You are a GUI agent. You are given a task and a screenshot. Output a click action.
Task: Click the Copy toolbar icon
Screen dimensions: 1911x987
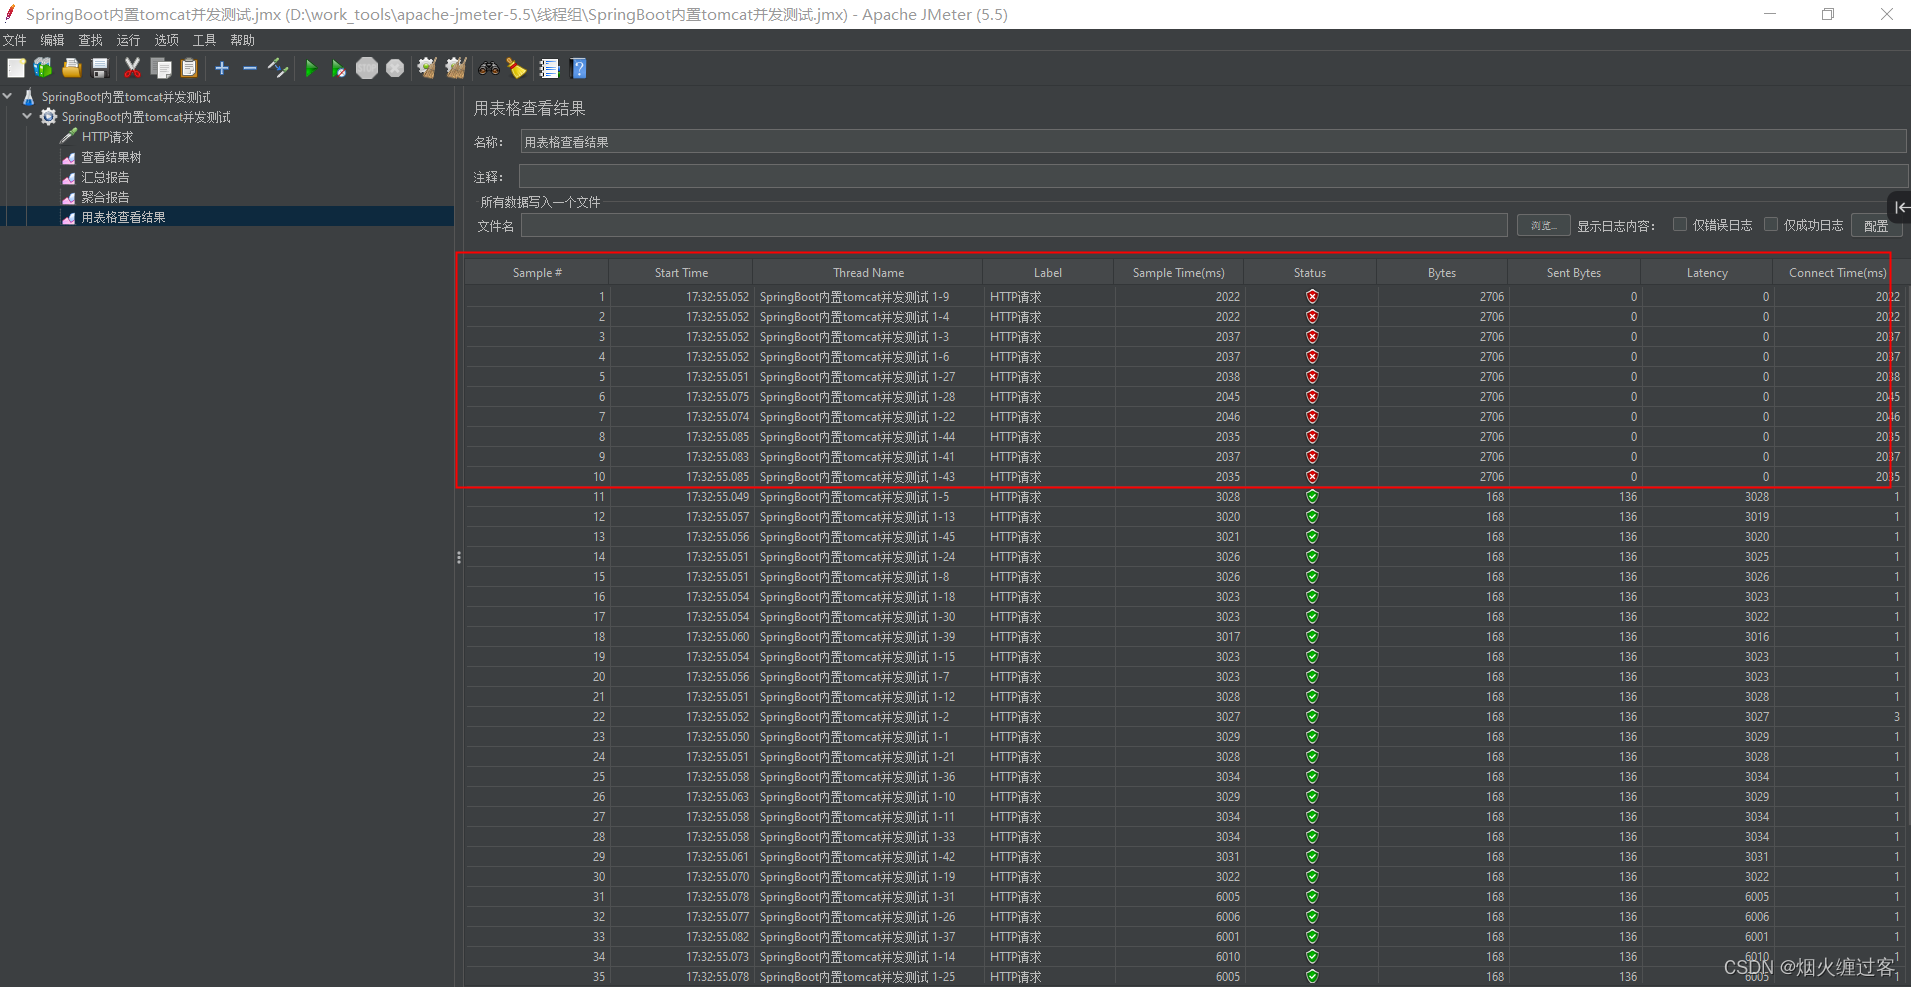pyautogui.click(x=160, y=68)
